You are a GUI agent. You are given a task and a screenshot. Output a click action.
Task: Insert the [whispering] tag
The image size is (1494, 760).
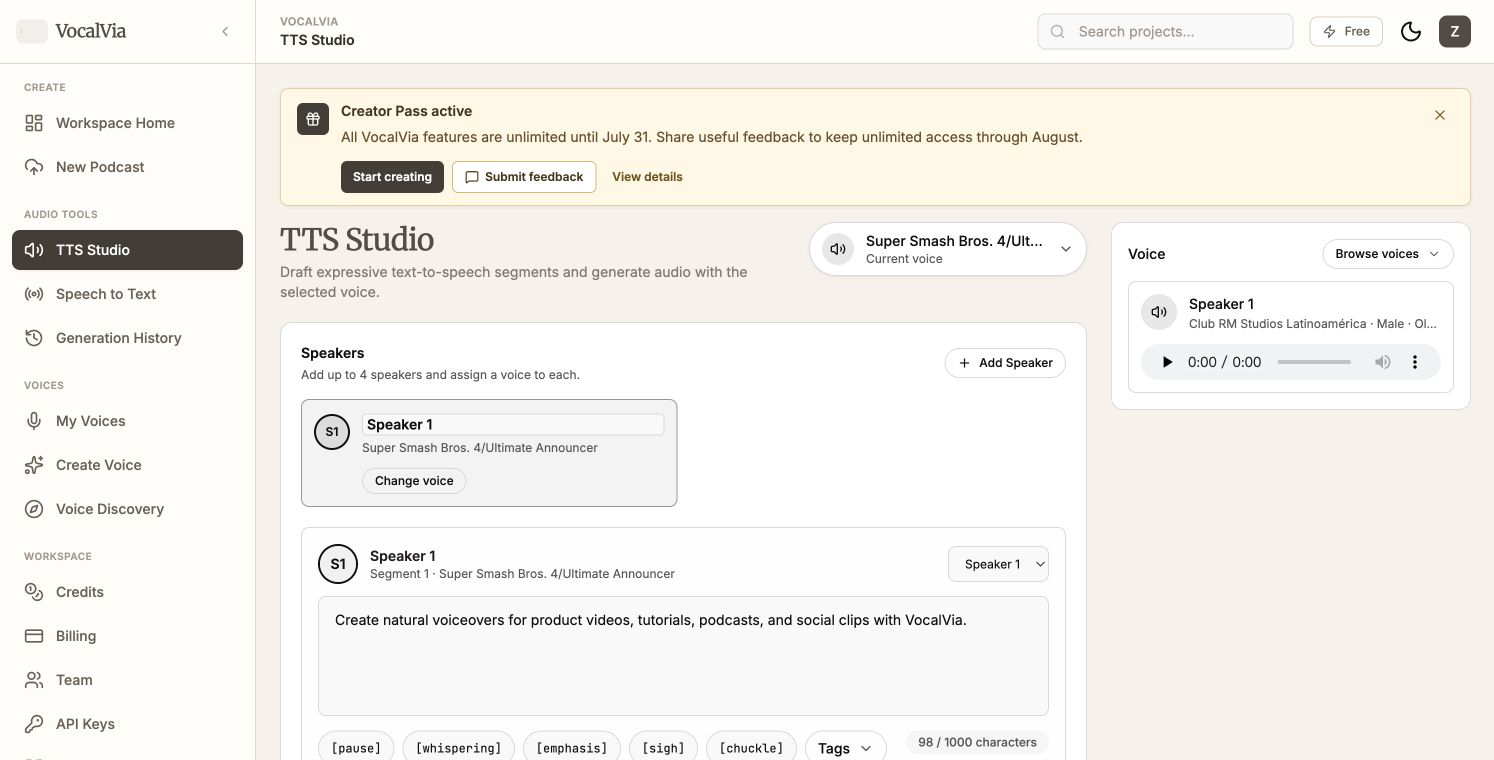pyautogui.click(x=458, y=748)
